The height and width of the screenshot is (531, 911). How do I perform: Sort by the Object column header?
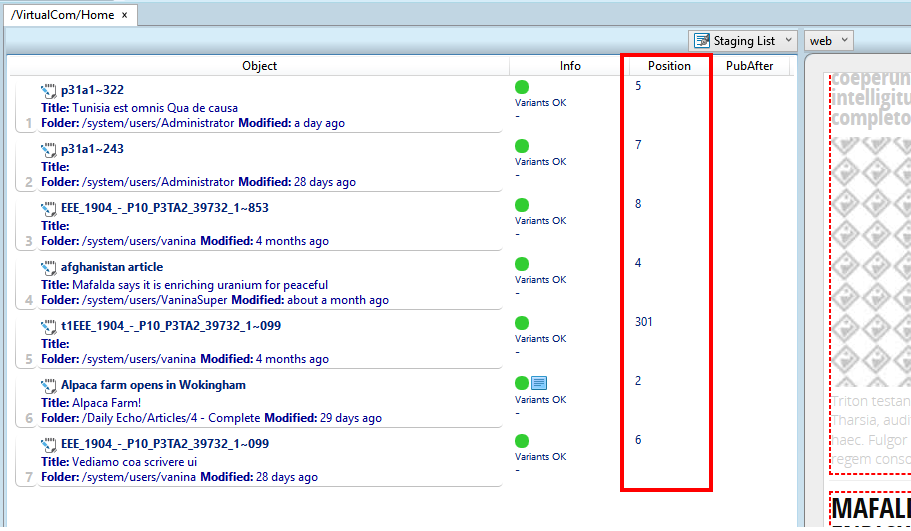coord(259,66)
